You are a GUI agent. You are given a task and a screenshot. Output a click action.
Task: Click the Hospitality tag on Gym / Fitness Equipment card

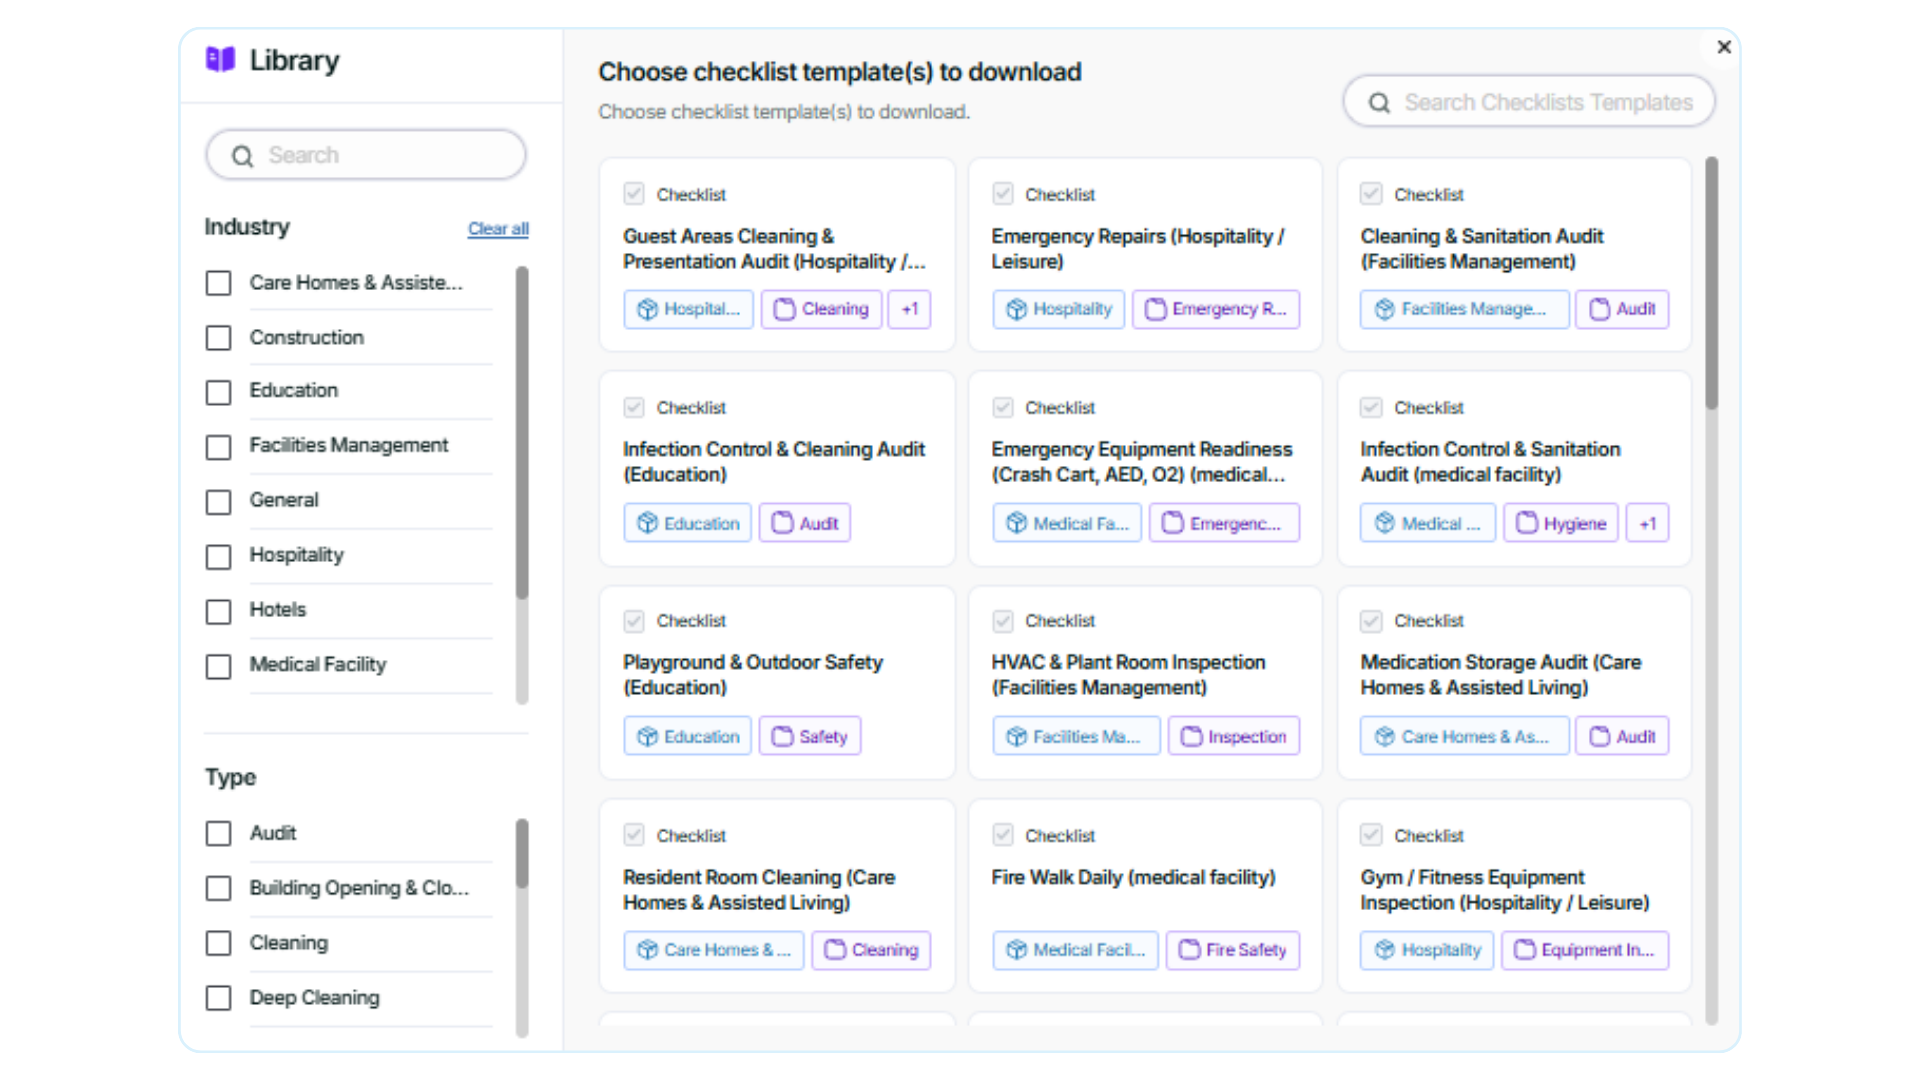[1427, 950]
